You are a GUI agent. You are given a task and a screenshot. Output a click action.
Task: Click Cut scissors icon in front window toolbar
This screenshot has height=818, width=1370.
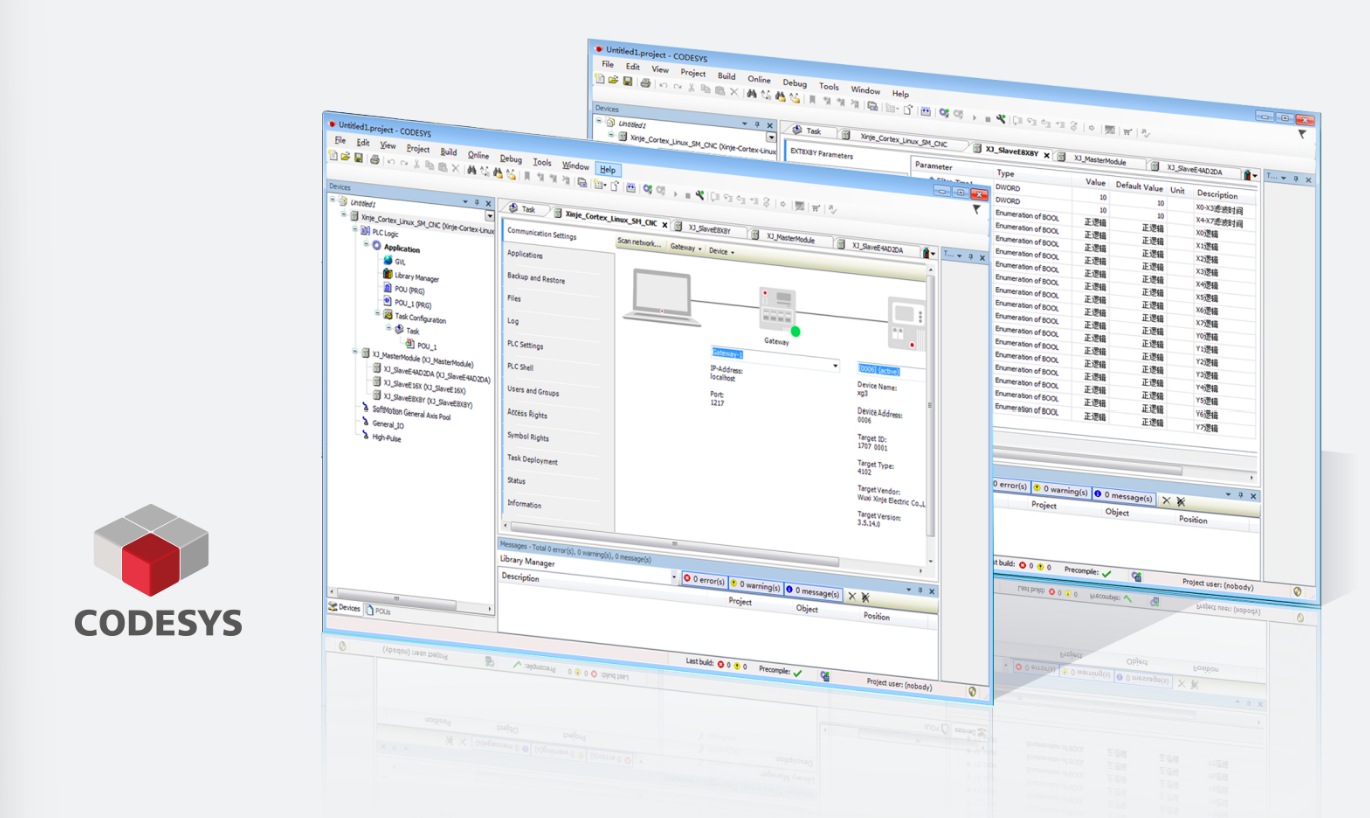[416, 165]
